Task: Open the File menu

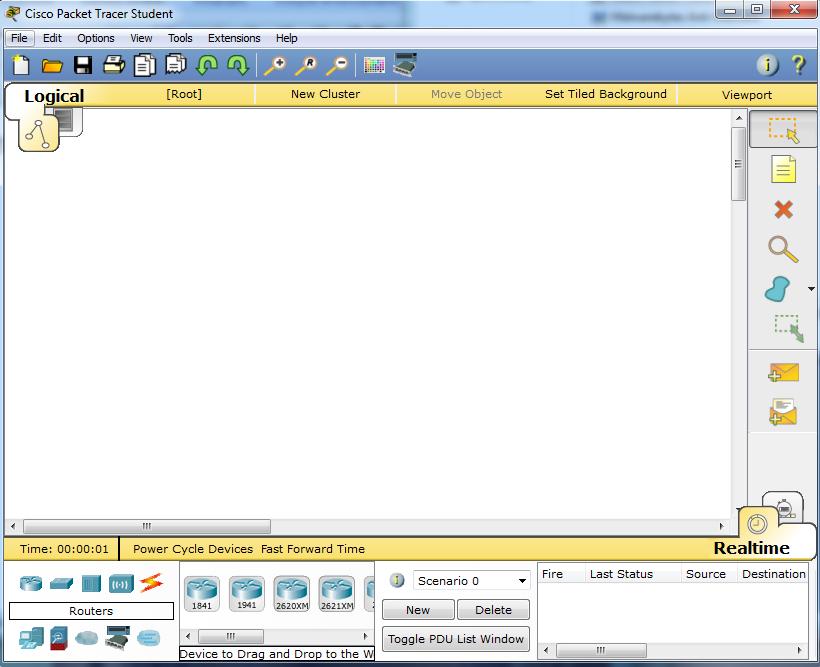Action: coord(19,38)
